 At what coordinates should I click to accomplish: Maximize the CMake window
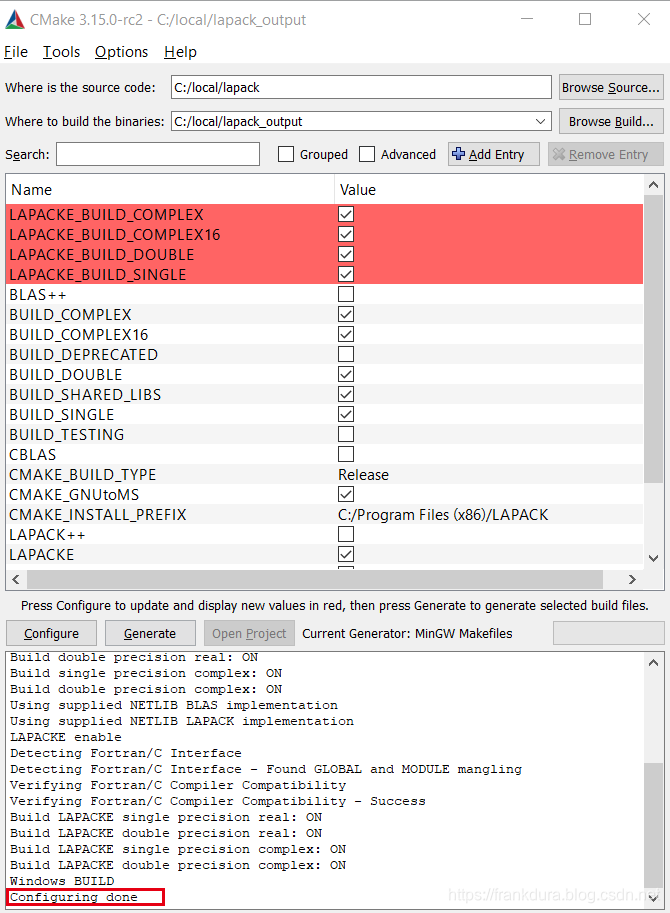585,19
